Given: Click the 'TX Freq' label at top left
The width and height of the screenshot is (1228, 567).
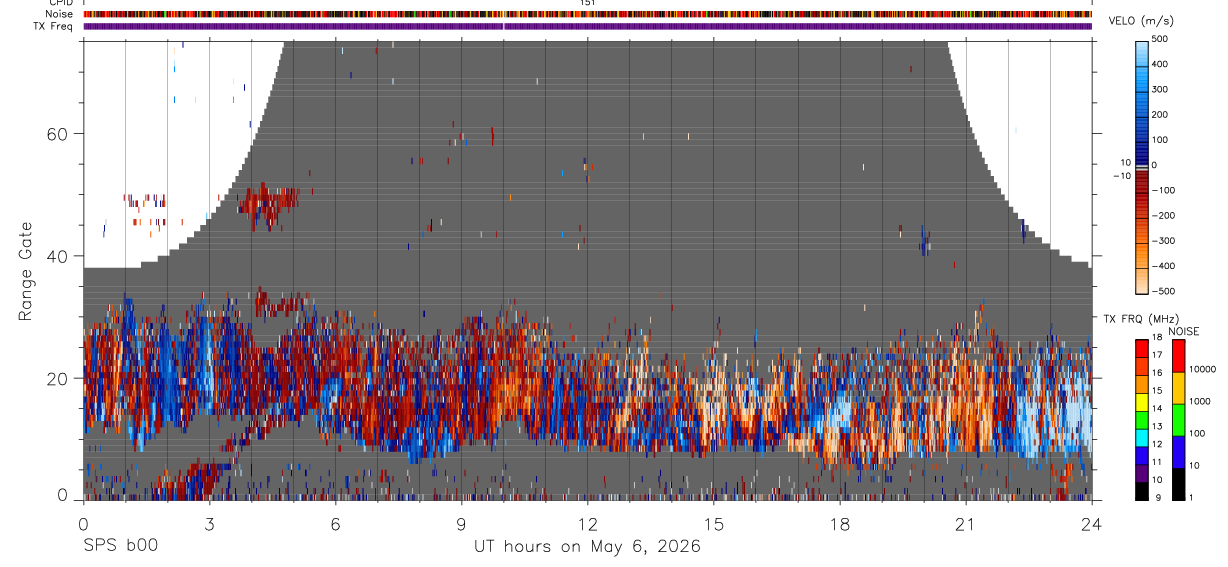Looking at the screenshot, I should (54, 26).
